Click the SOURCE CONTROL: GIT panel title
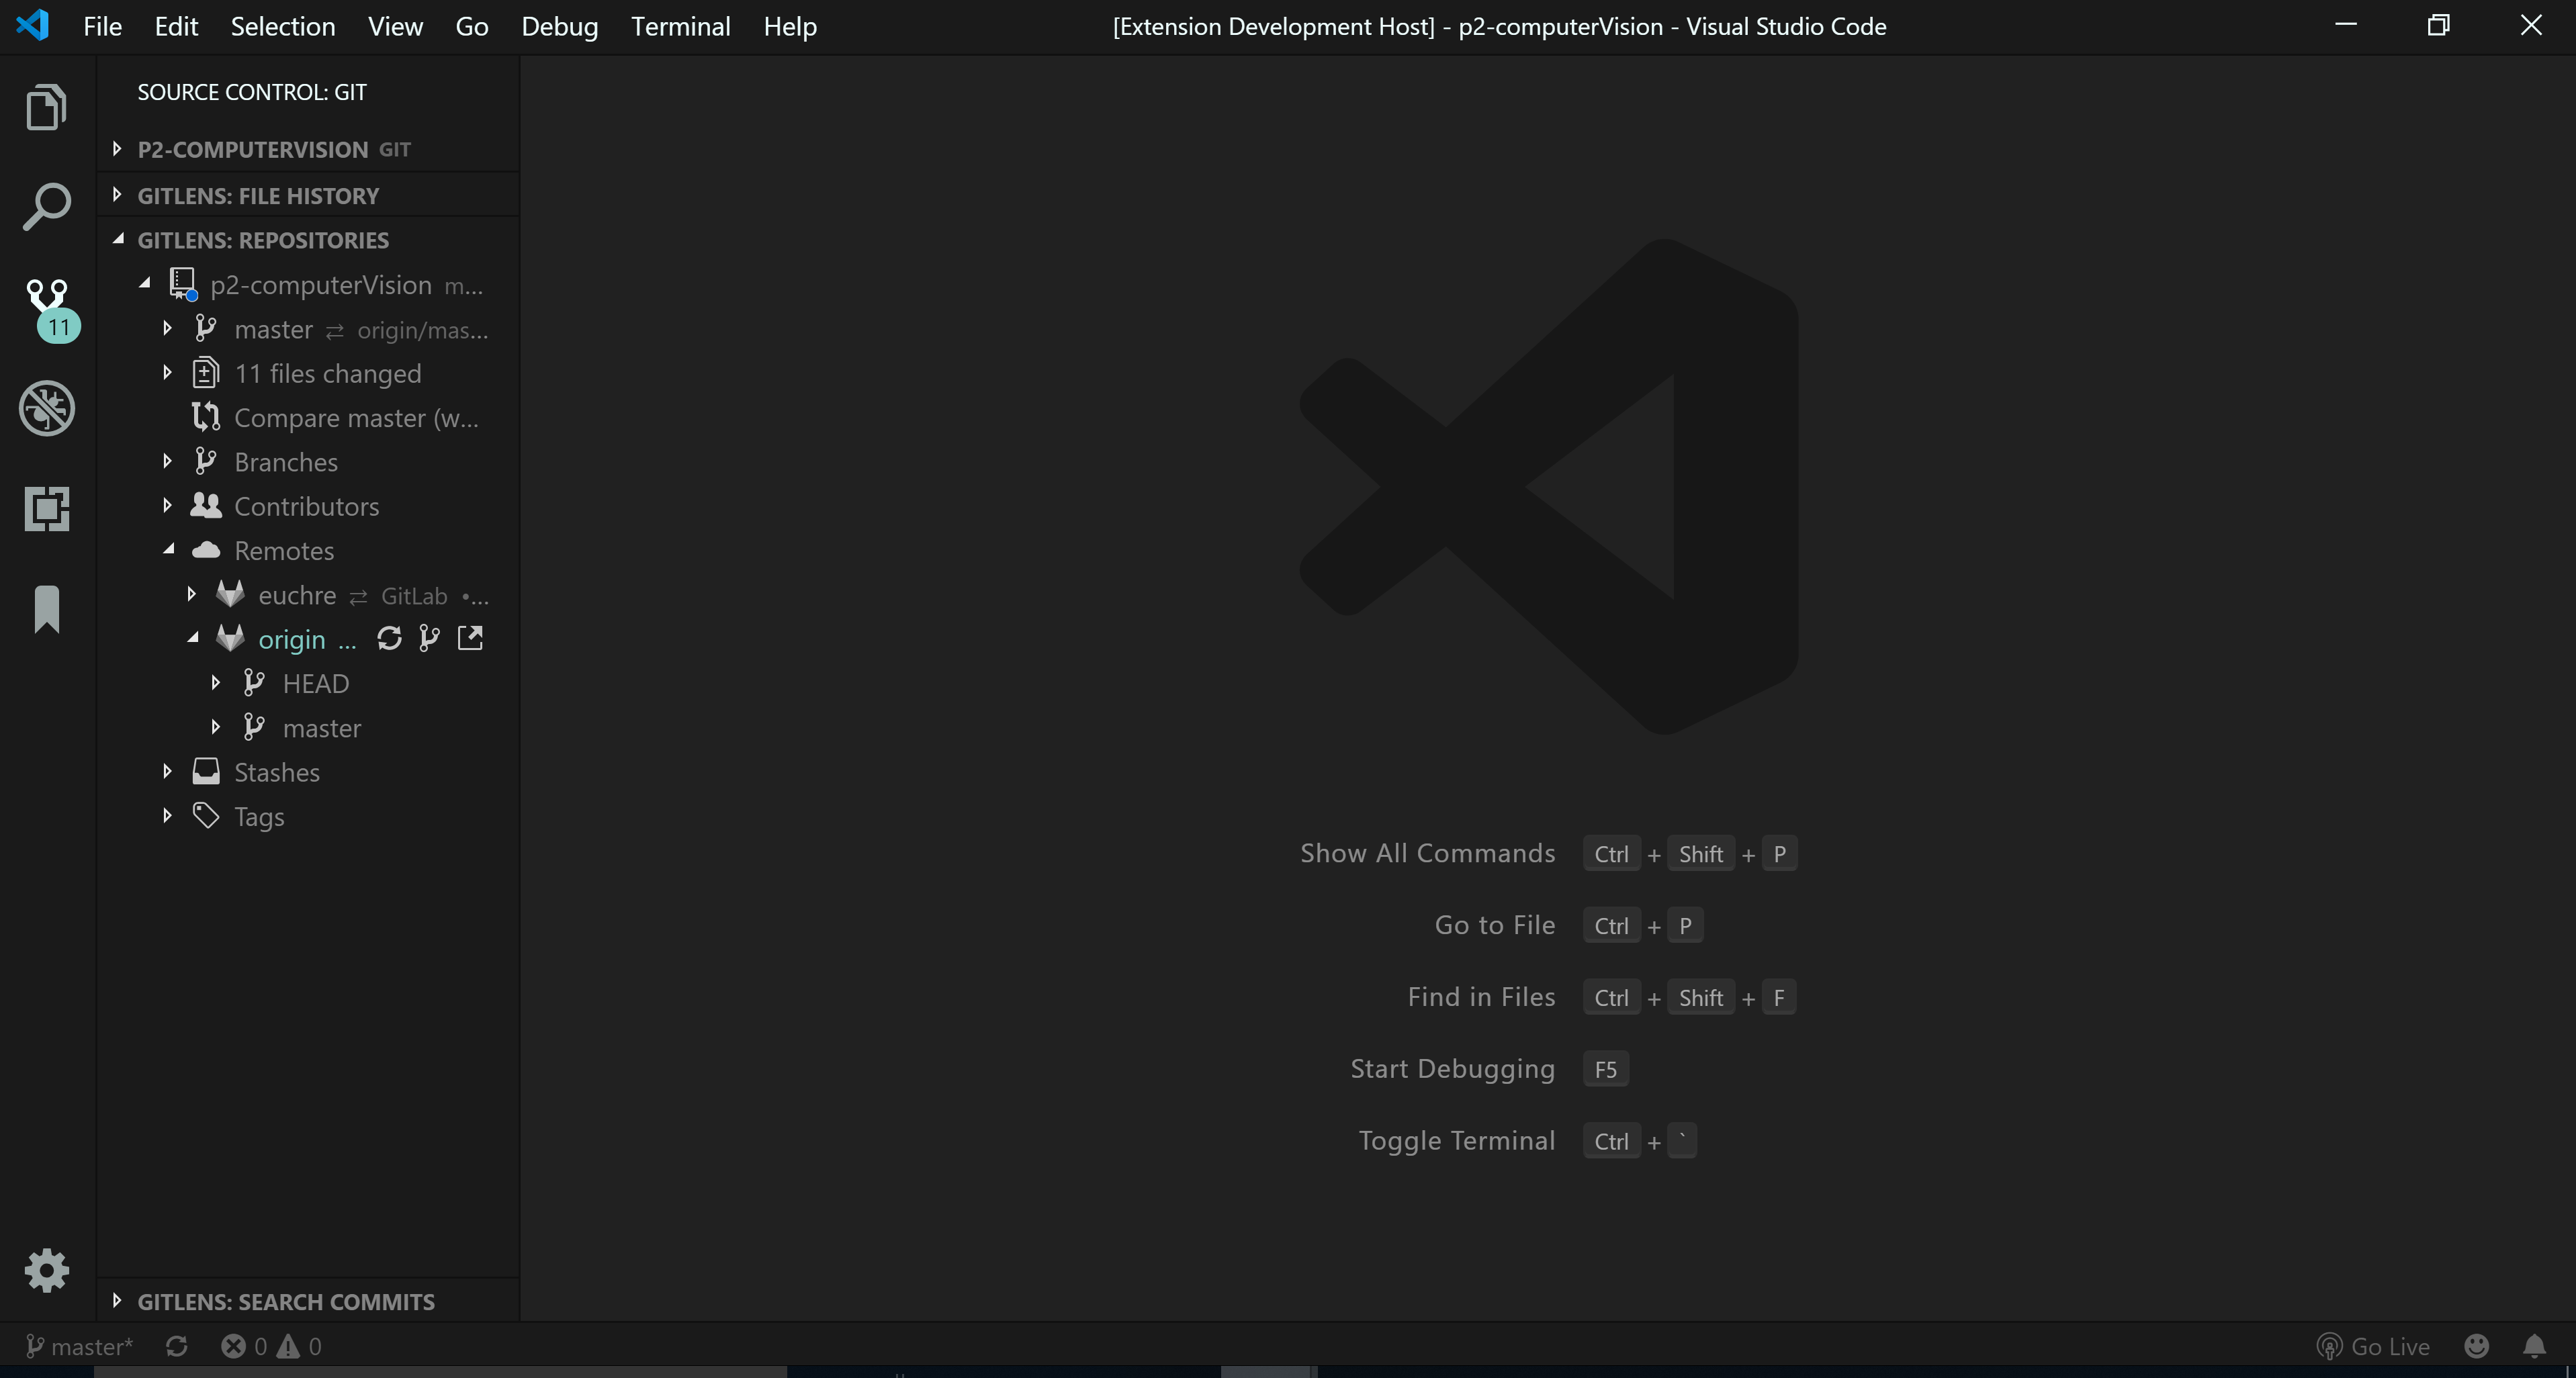 click(252, 92)
